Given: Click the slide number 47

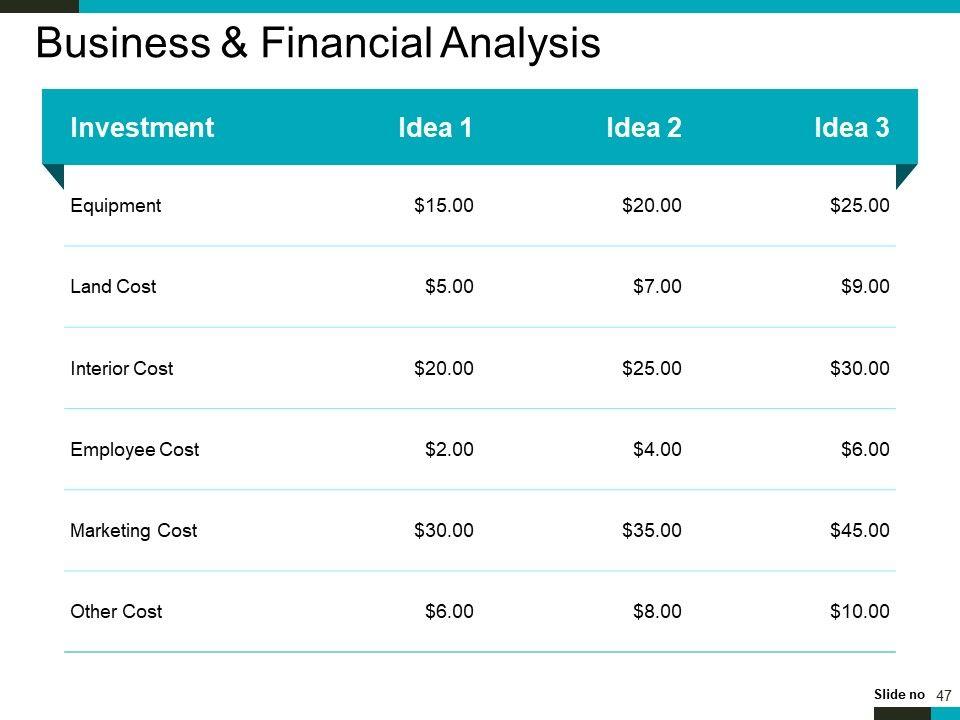Looking at the screenshot, I should (x=944, y=696).
